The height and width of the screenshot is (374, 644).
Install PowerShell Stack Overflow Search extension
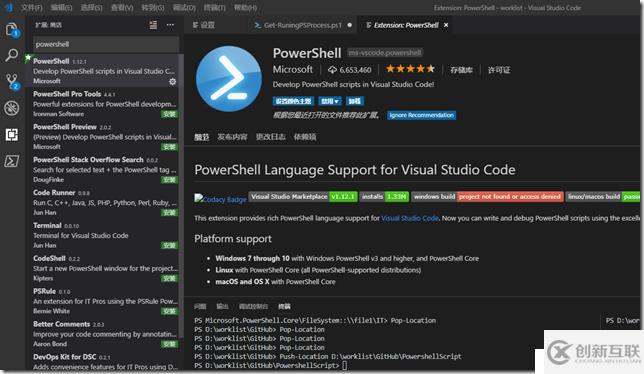pyautogui.click(x=169, y=180)
